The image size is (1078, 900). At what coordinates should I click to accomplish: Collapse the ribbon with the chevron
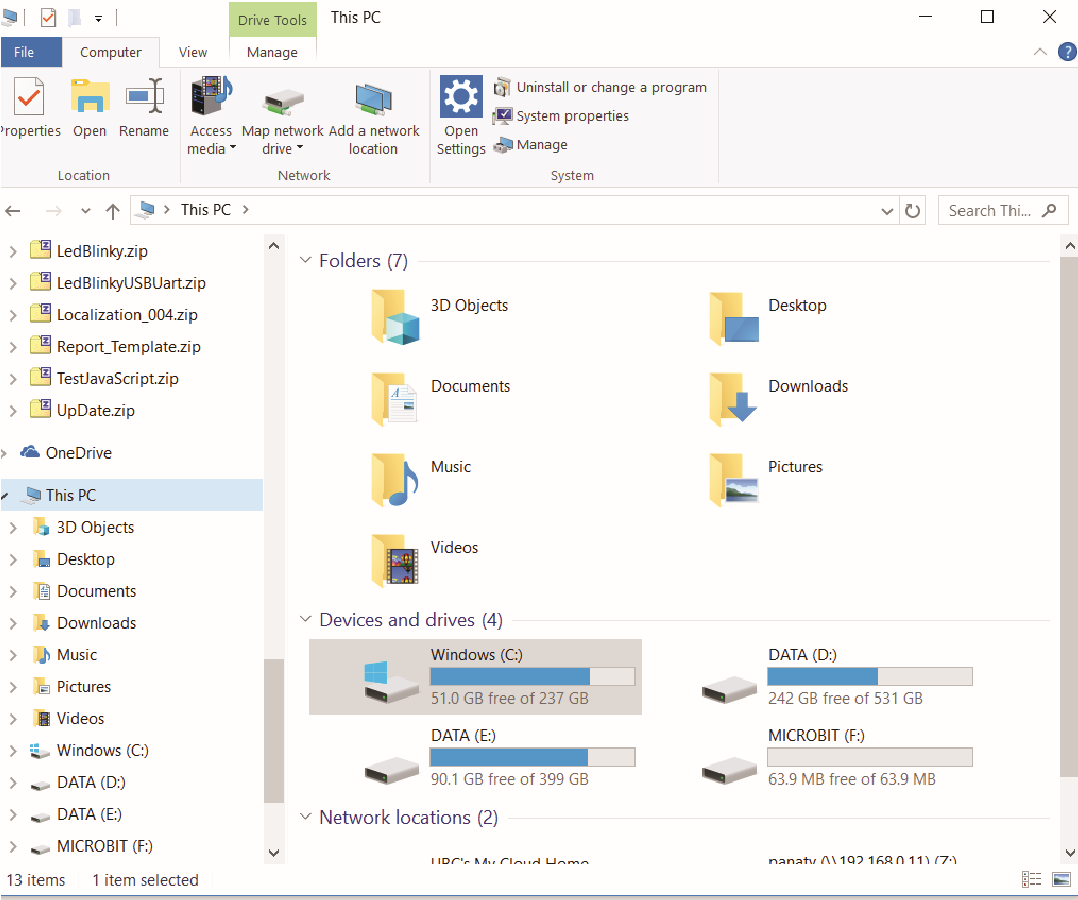(1040, 52)
